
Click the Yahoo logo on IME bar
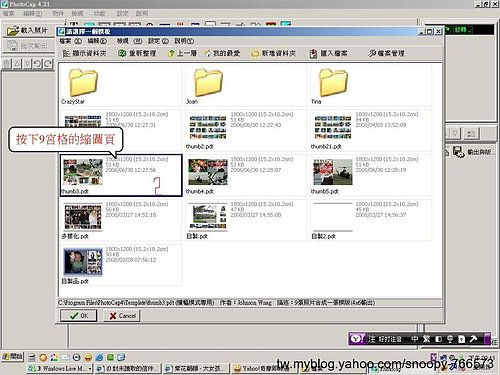pyautogui.click(x=357, y=339)
